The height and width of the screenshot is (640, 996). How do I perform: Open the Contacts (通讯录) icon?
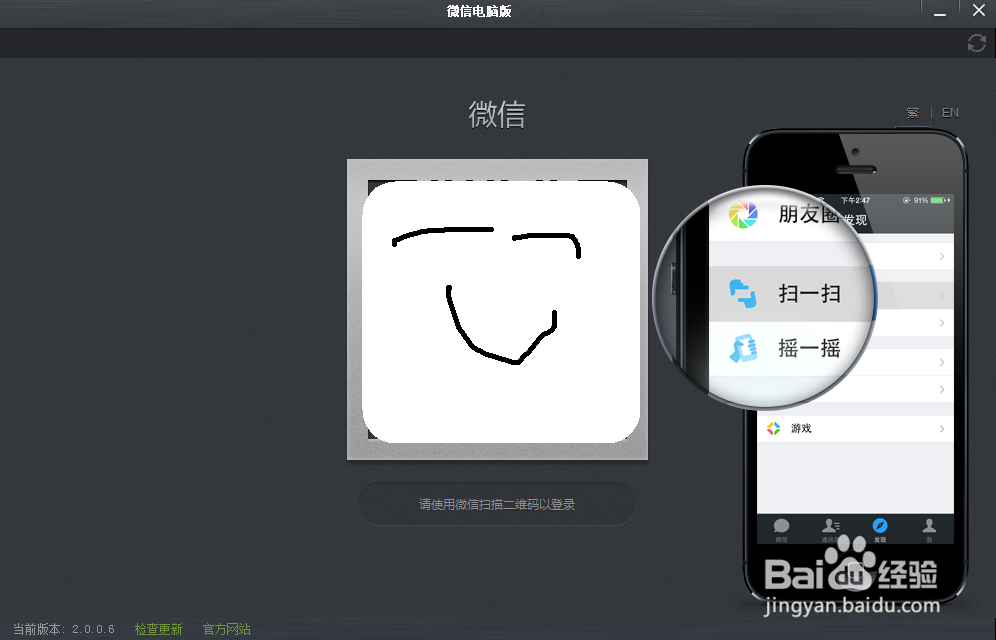[x=830, y=524]
